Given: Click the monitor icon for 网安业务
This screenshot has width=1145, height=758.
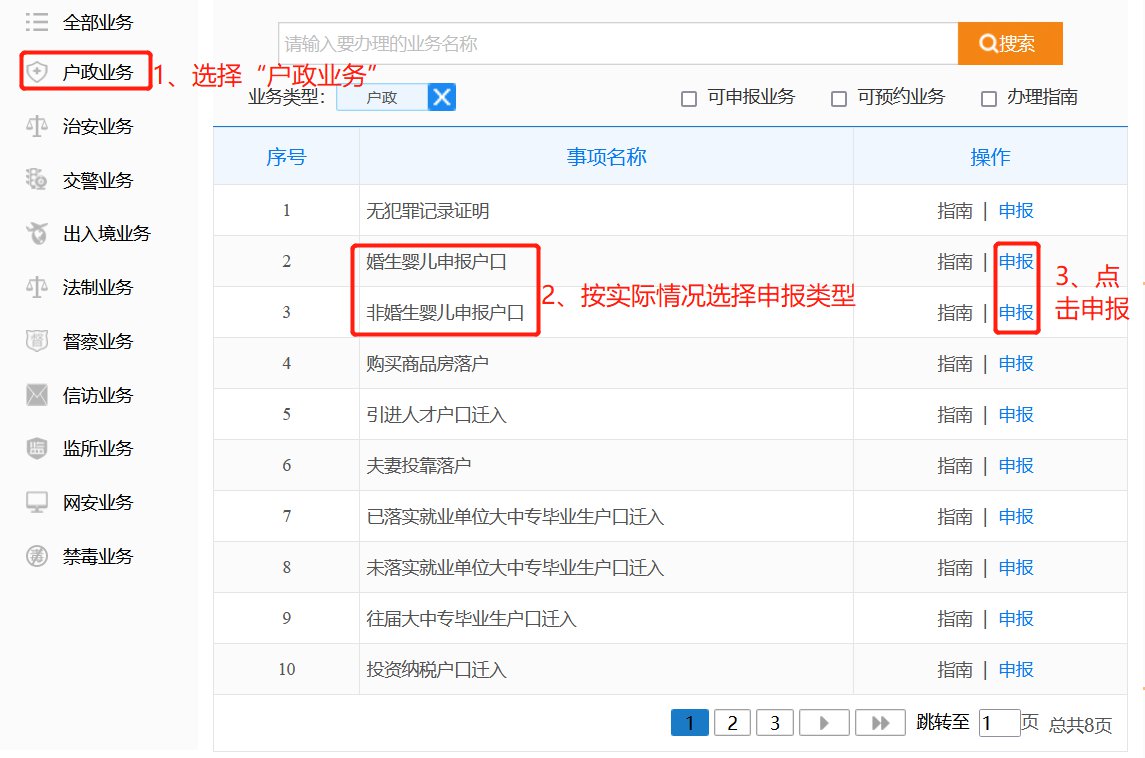Looking at the screenshot, I should 37,502.
